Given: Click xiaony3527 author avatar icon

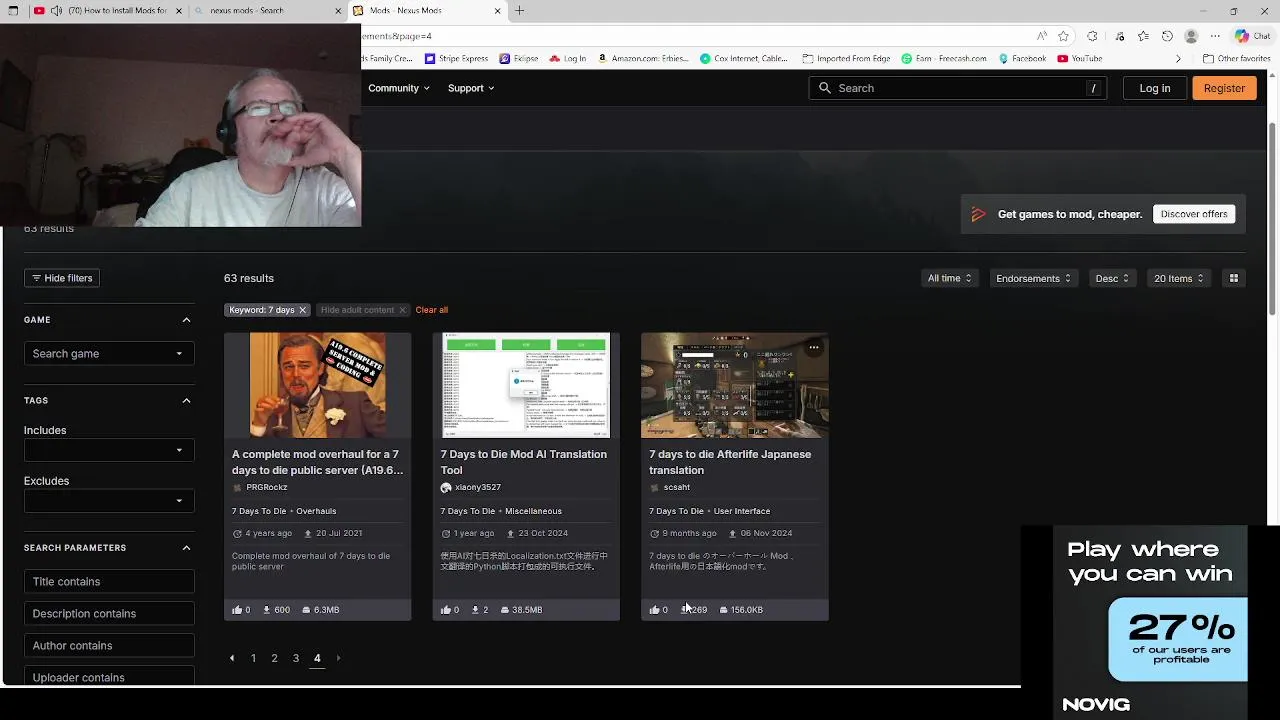Looking at the screenshot, I should 446,487.
